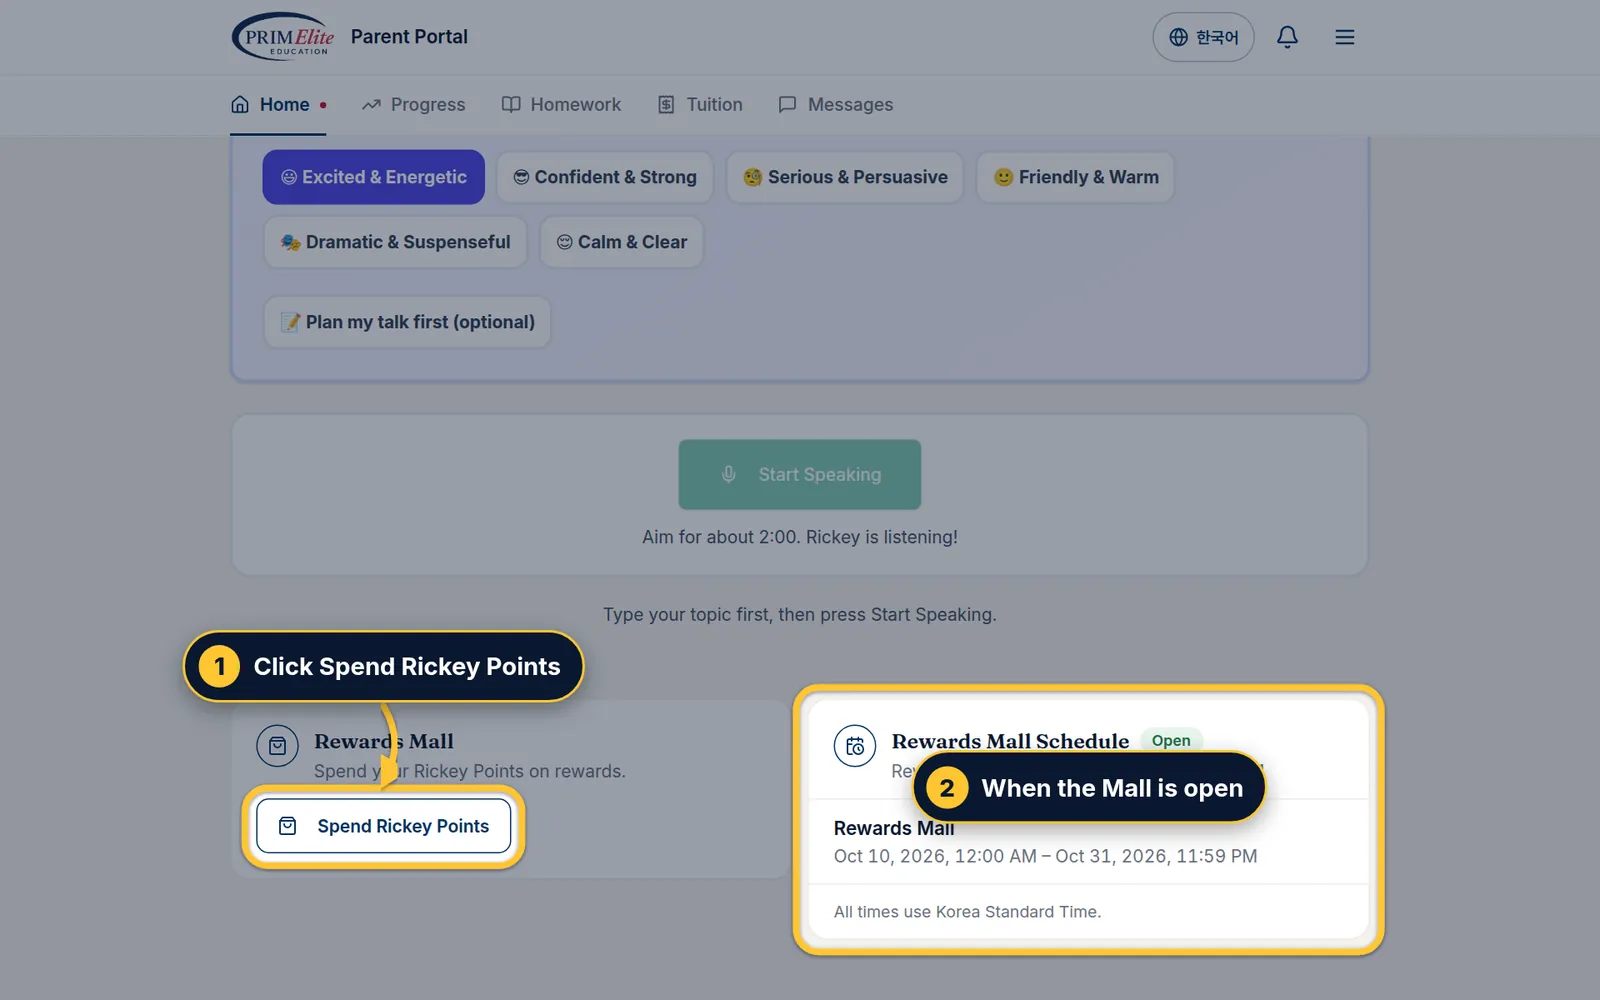Viewport: 1600px width, 1000px height.
Task: Click the Spend your Rickey Points on rewards text
Action: coord(470,771)
